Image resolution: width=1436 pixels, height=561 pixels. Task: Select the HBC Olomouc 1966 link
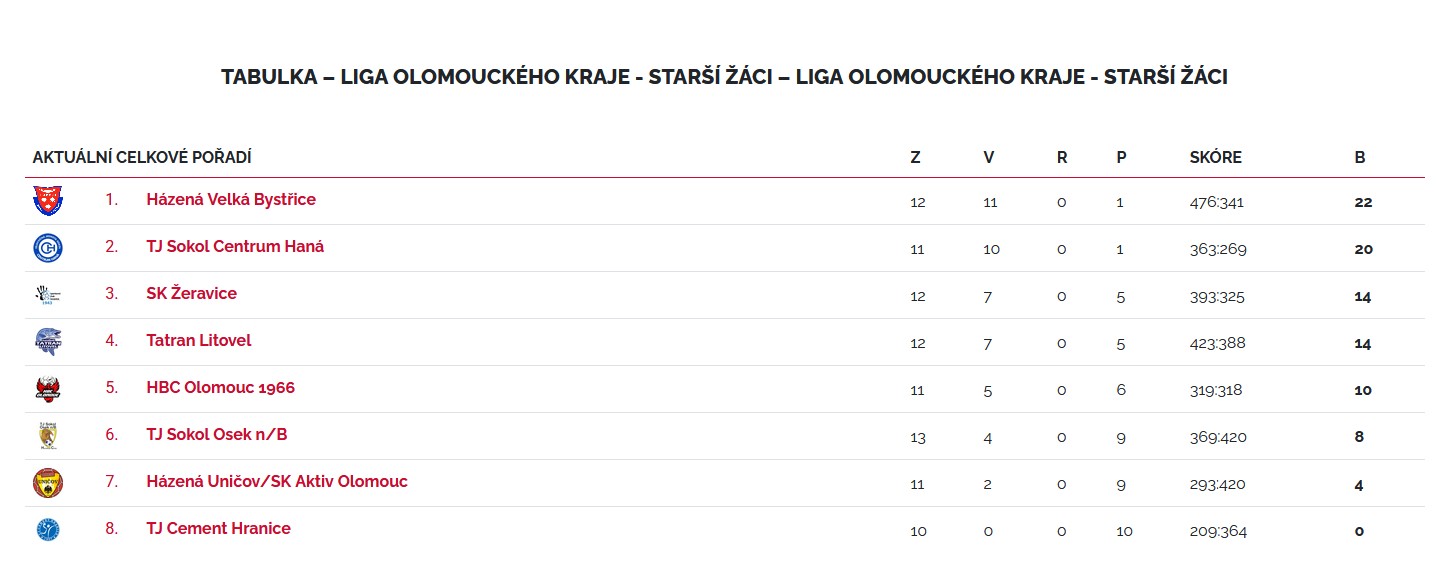coord(220,388)
